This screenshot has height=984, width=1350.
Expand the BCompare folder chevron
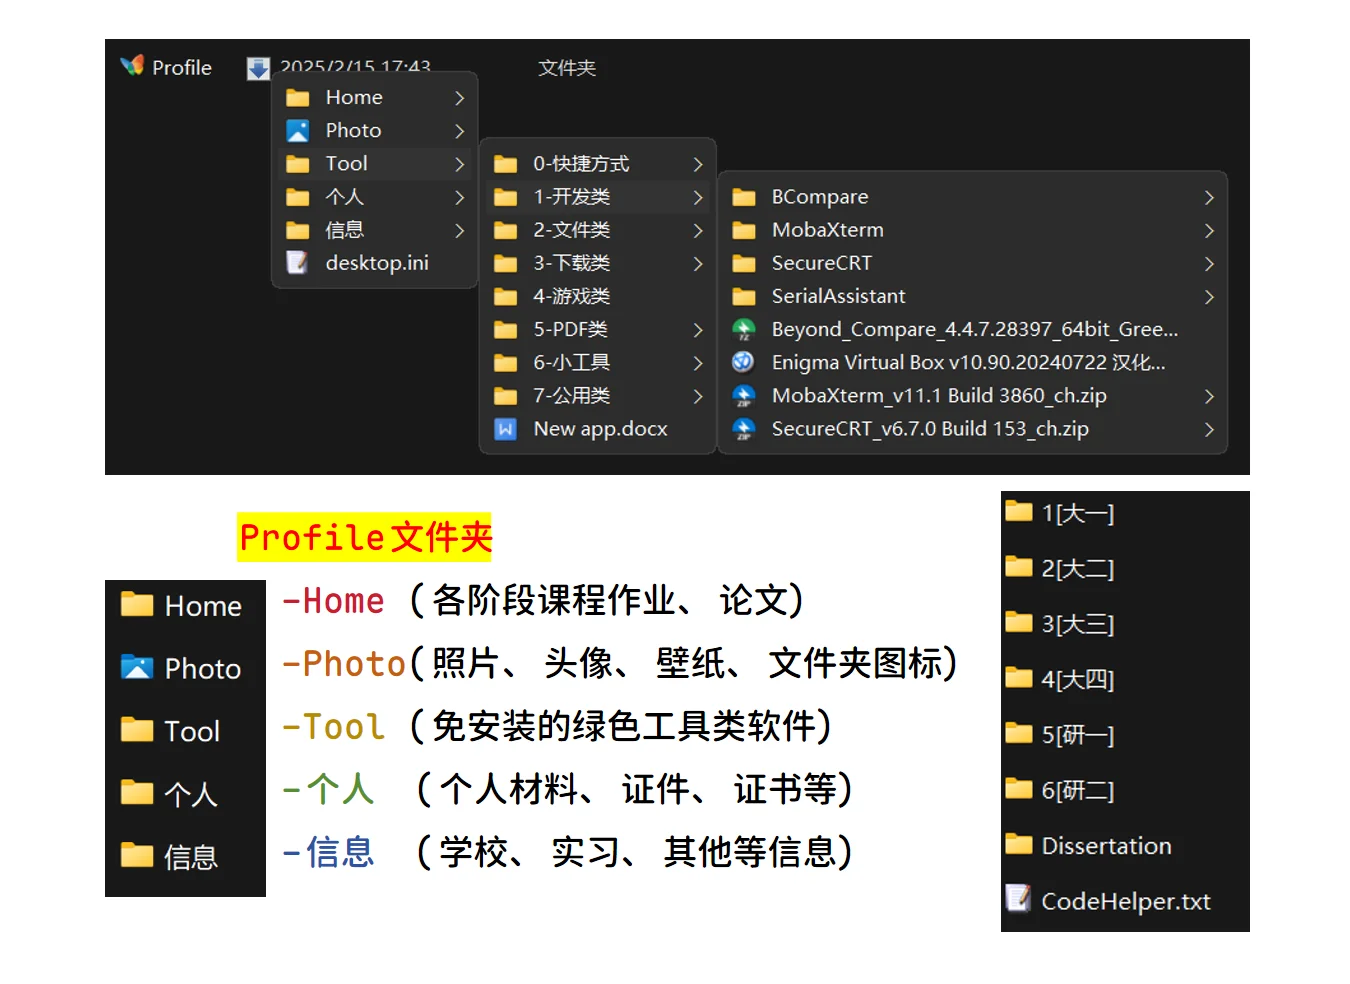pyautogui.click(x=1209, y=197)
